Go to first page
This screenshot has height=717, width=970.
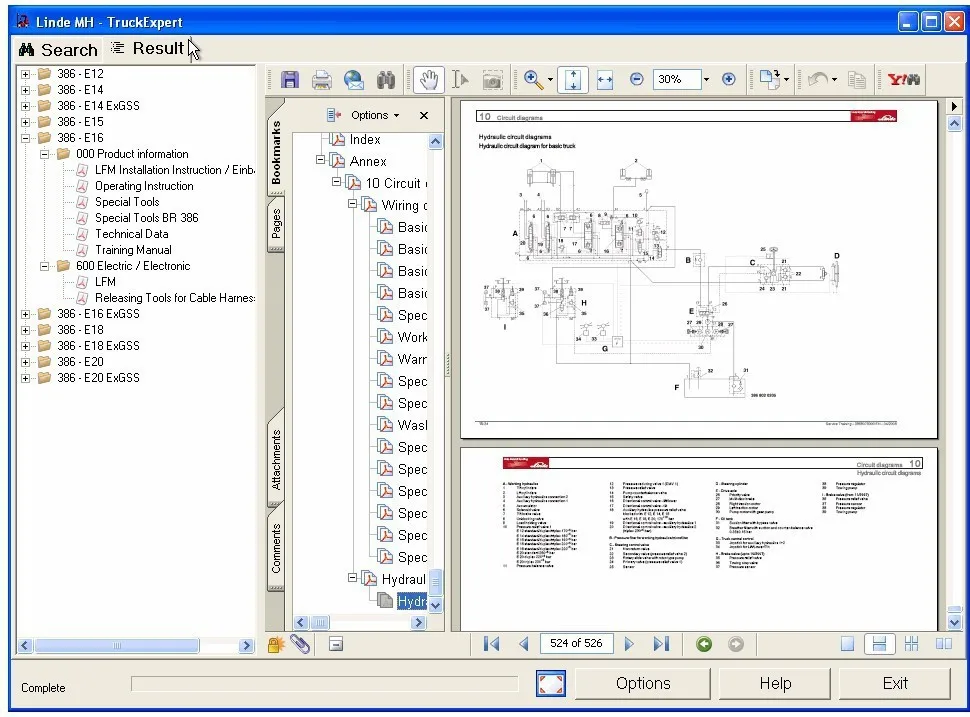[x=491, y=644]
